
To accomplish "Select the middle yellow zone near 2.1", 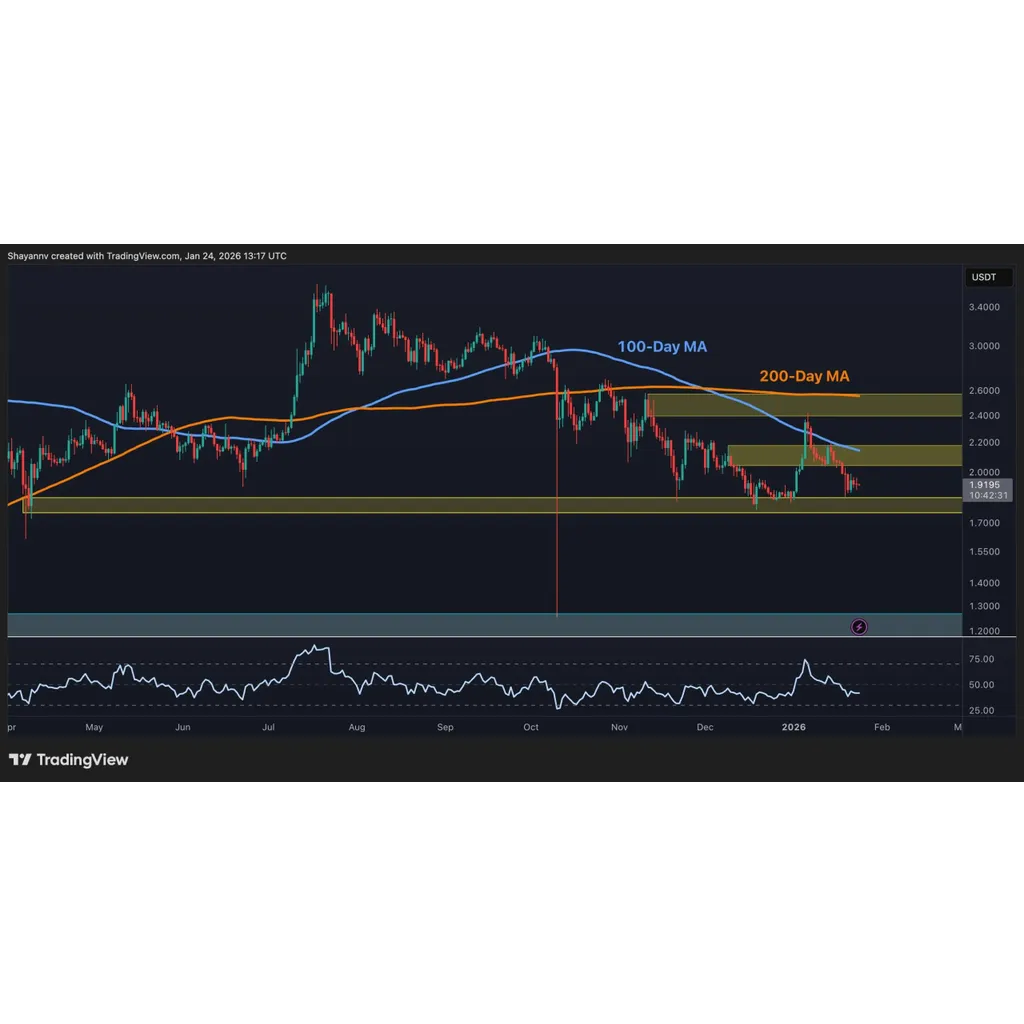I will pos(844,455).
